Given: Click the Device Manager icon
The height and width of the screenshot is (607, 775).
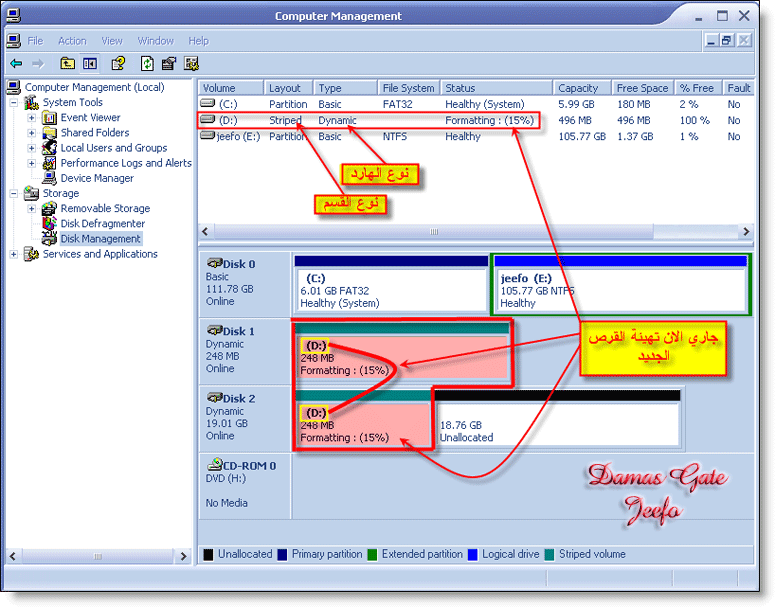Looking at the screenshot, I should pos(49,178).
